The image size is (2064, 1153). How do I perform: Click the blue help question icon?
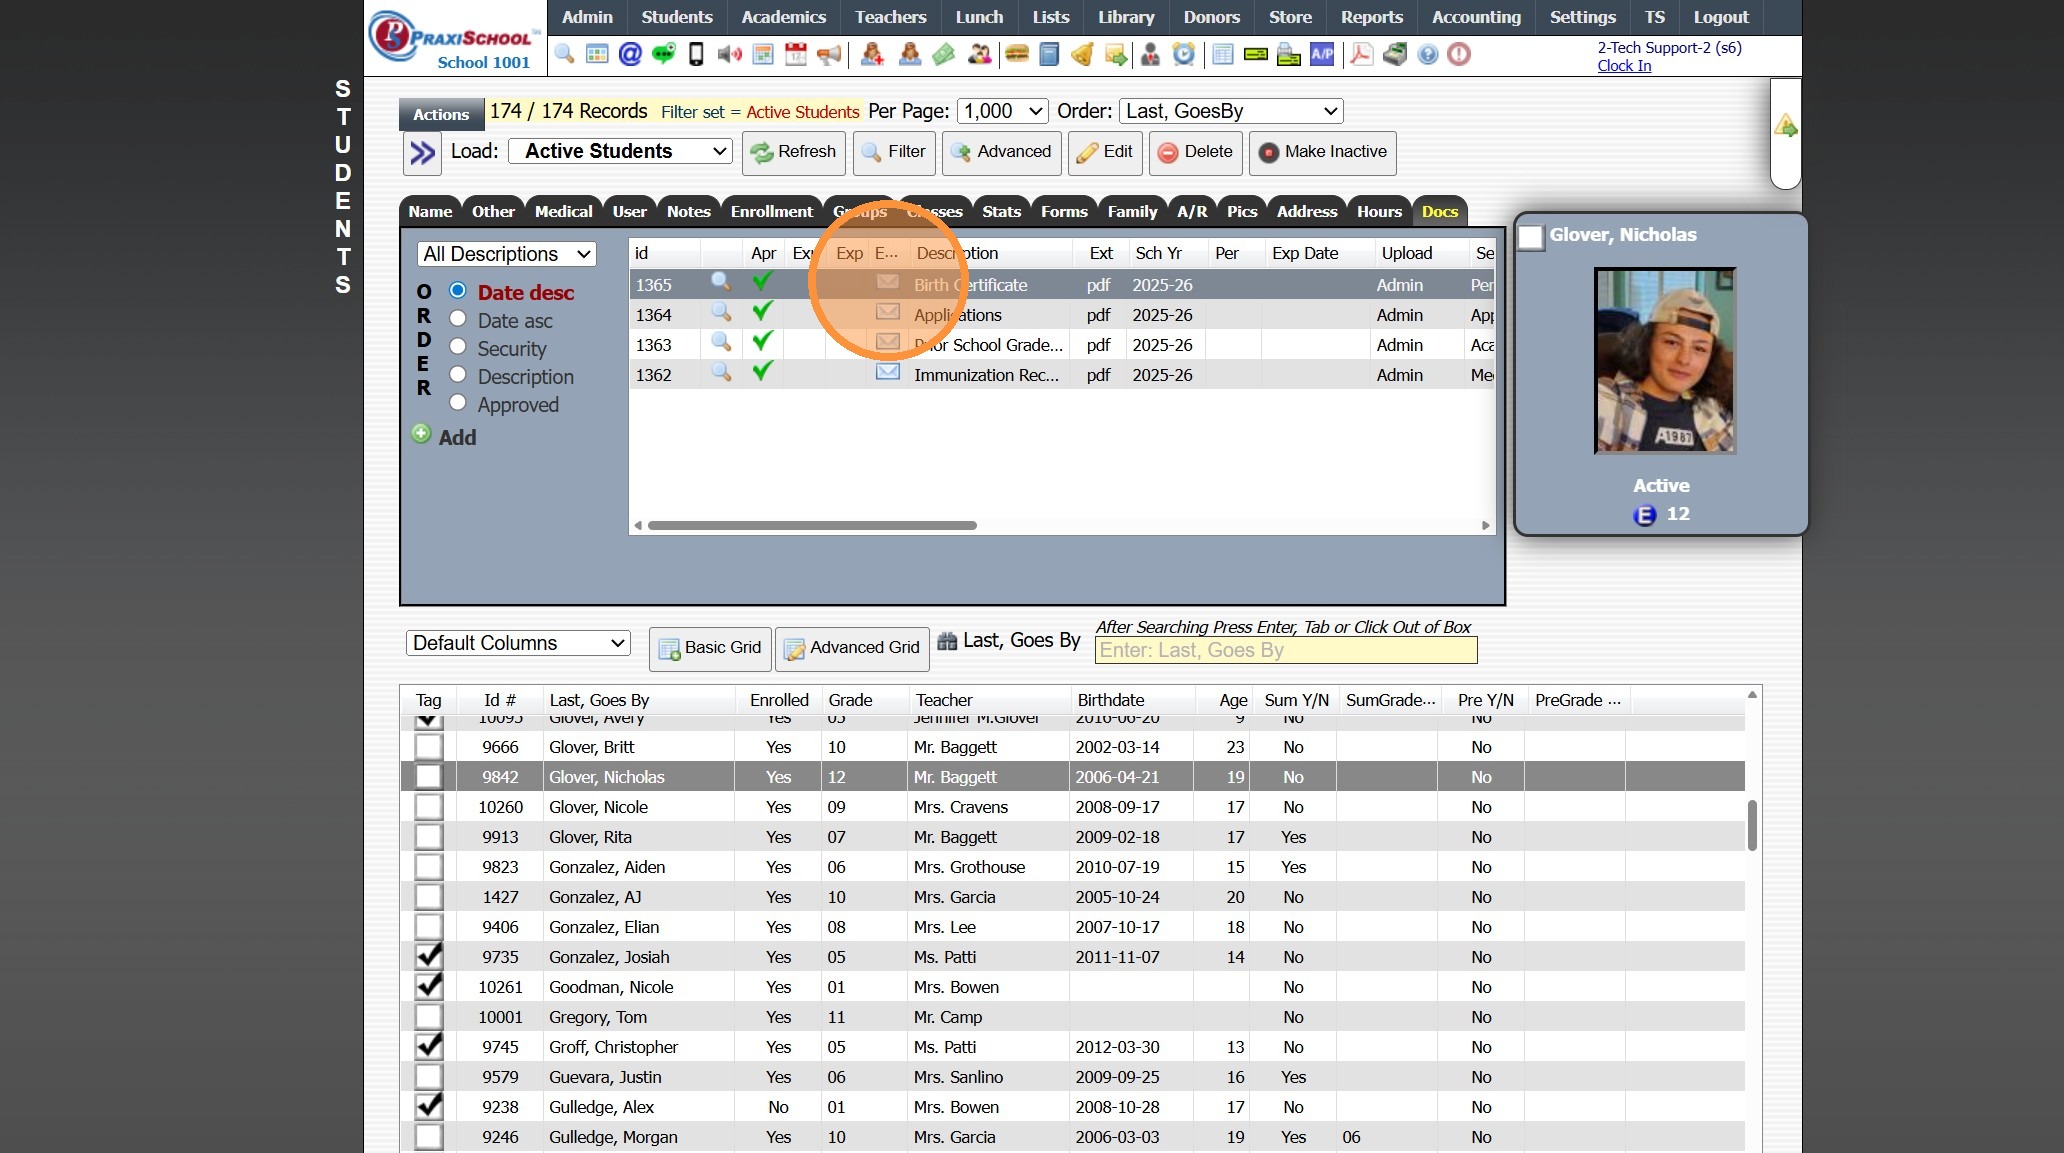point(1428,54)
